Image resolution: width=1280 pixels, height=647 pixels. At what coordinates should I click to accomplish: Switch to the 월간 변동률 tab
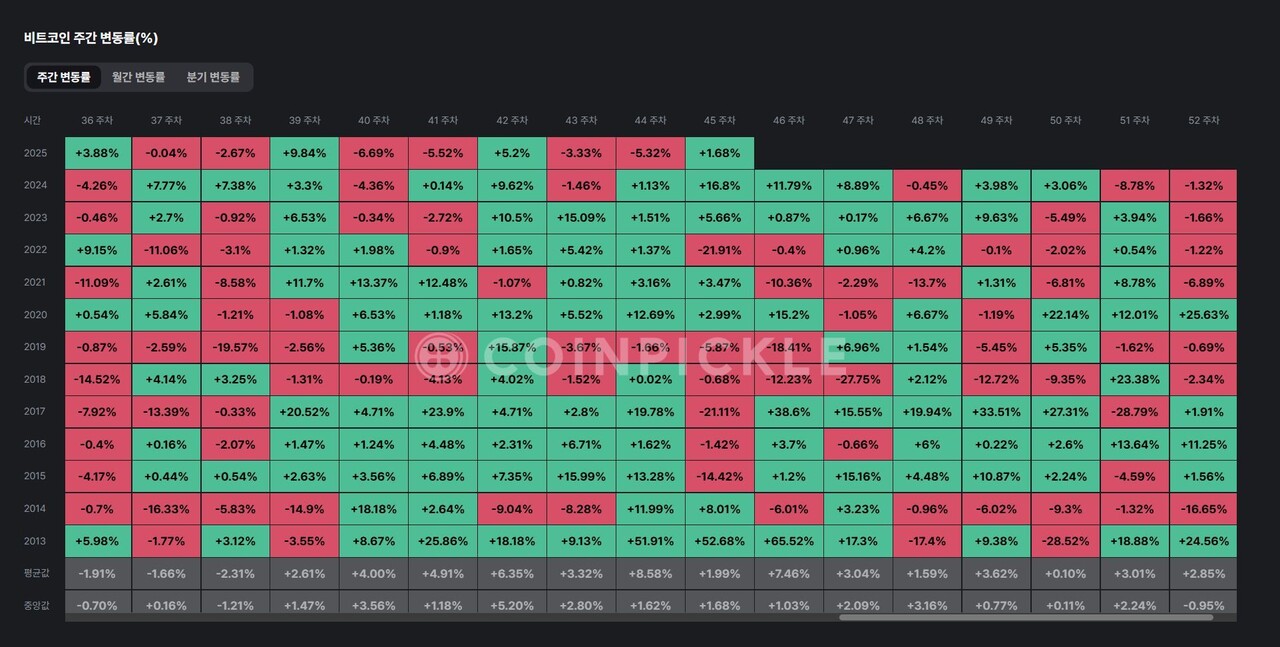138,77
